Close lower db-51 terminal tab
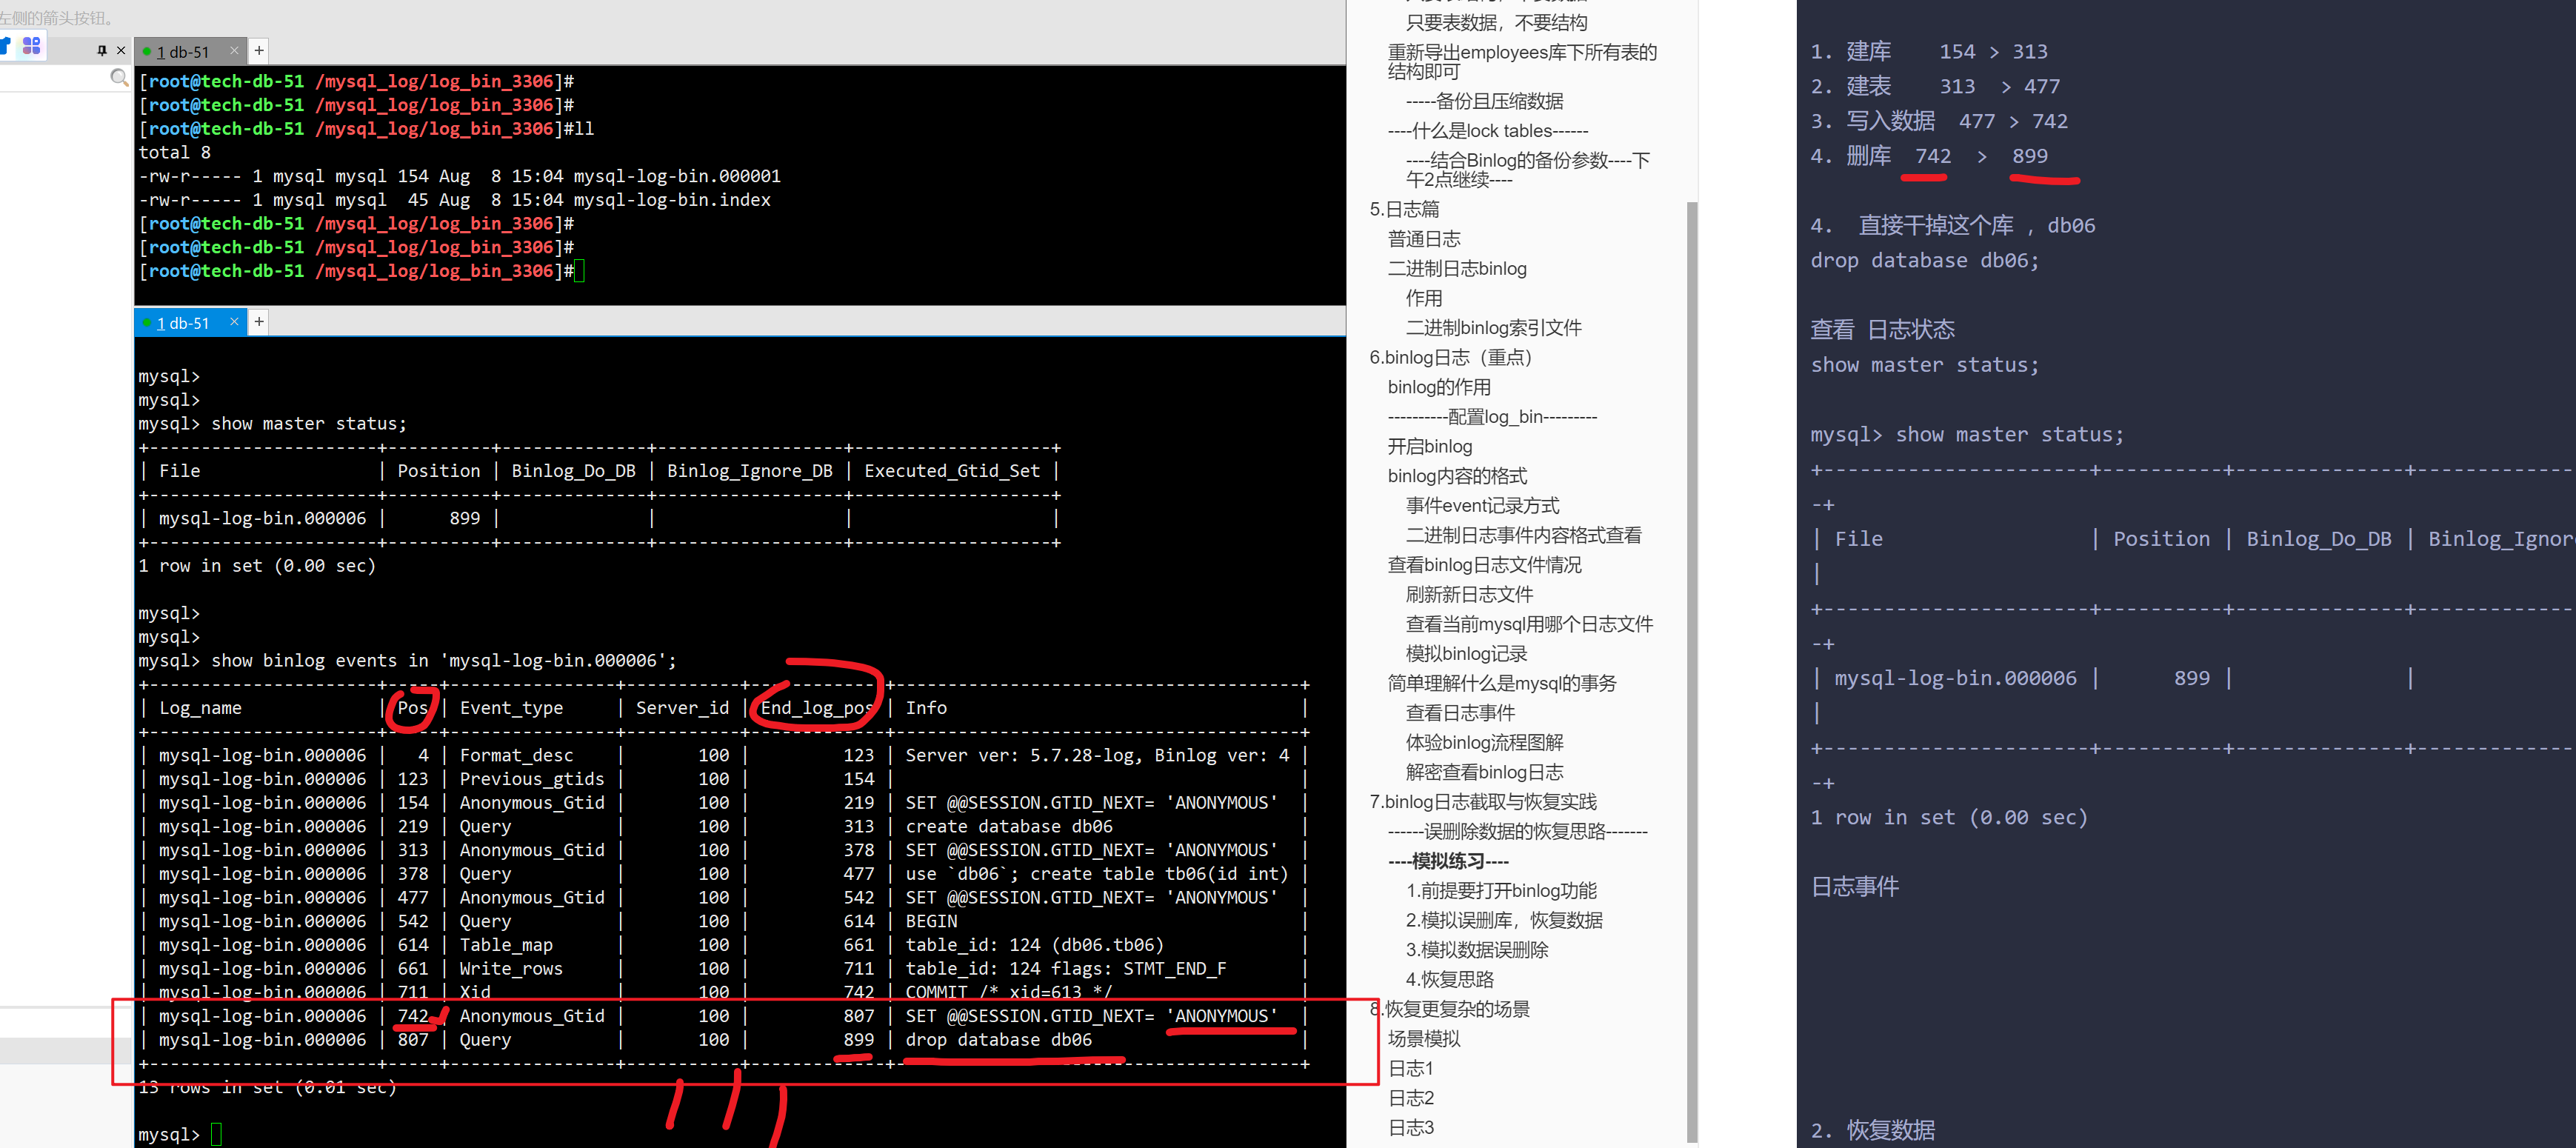This screenshot has width=2576, height=1148. (234, 321)
